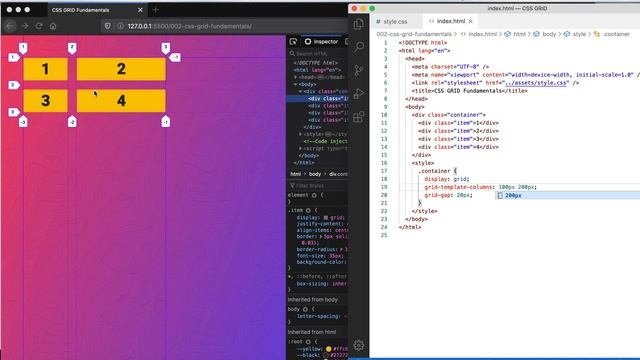Expand the style node in Inspector

300,134
